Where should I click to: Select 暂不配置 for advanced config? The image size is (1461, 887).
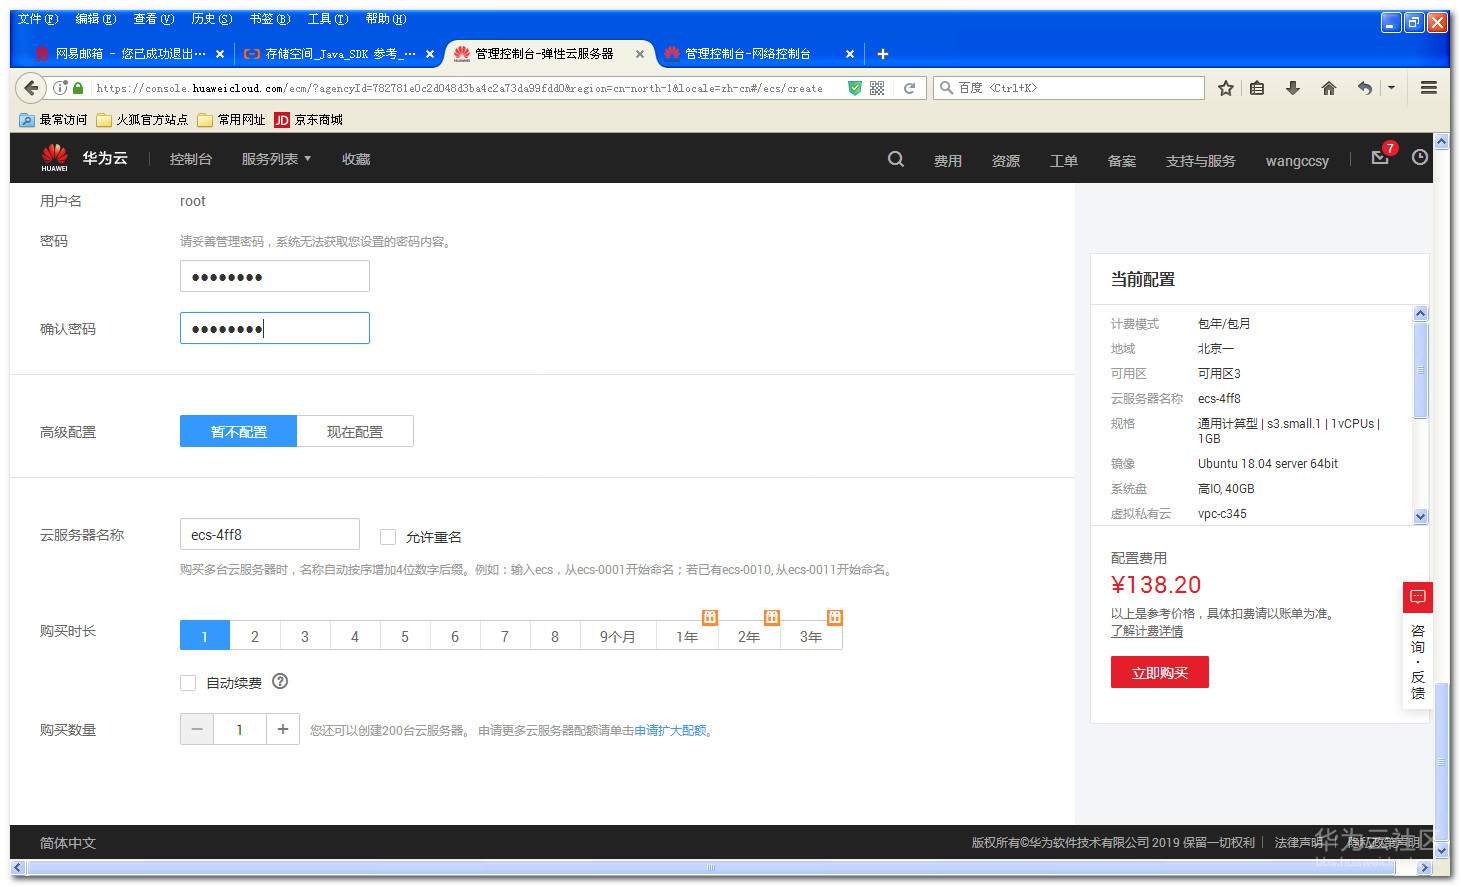(238, 431)
